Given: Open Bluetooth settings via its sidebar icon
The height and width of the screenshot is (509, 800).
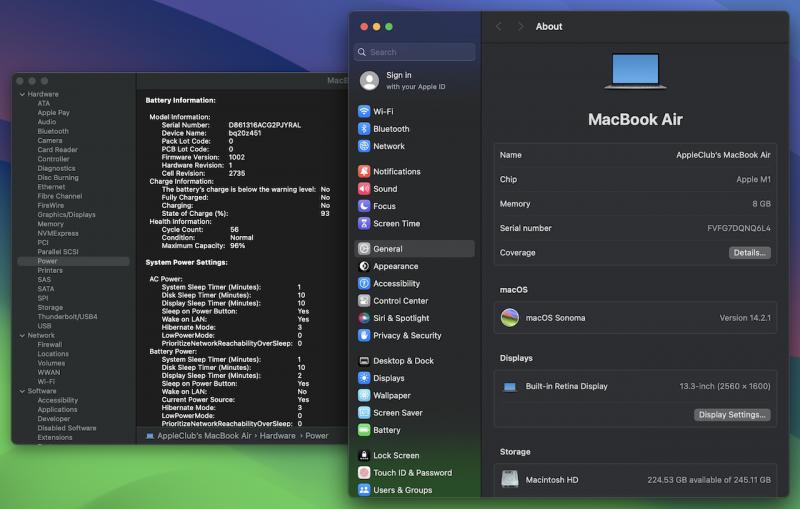Looking at the screenshot, I should (x=365, y=129).
